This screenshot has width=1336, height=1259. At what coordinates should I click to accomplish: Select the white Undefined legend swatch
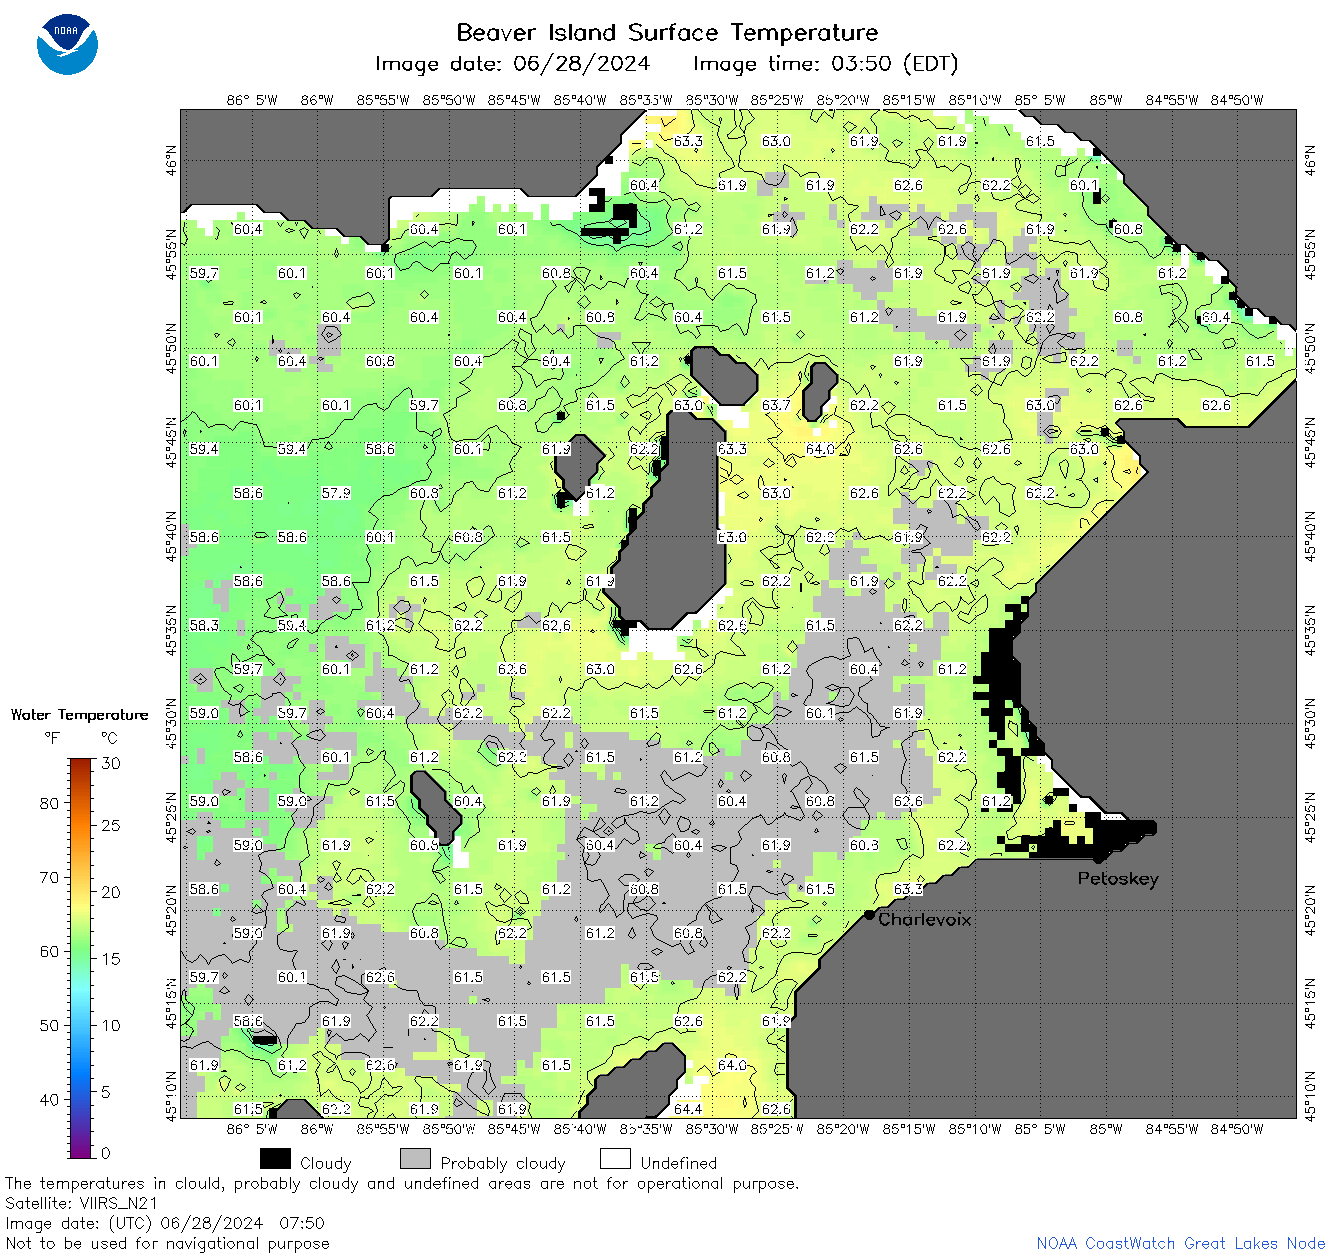[615, 1159]
